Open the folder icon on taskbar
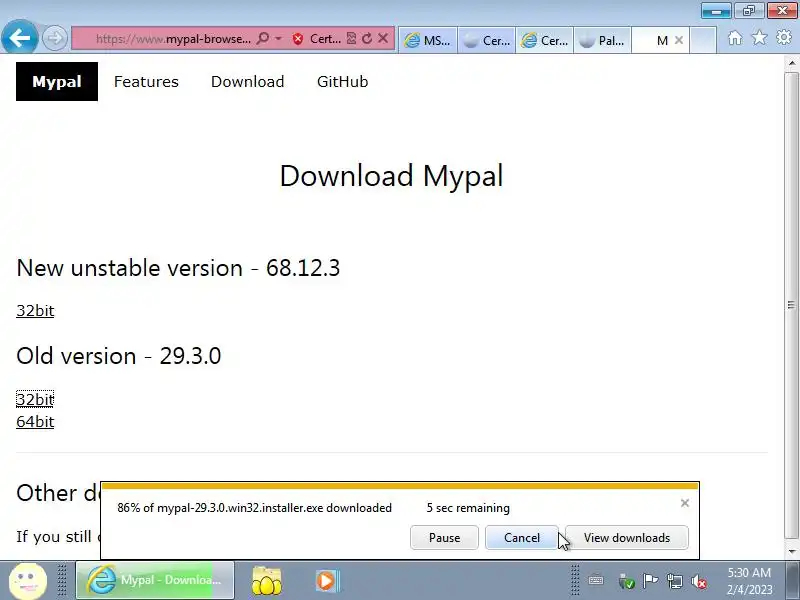 tap(266, 581)
